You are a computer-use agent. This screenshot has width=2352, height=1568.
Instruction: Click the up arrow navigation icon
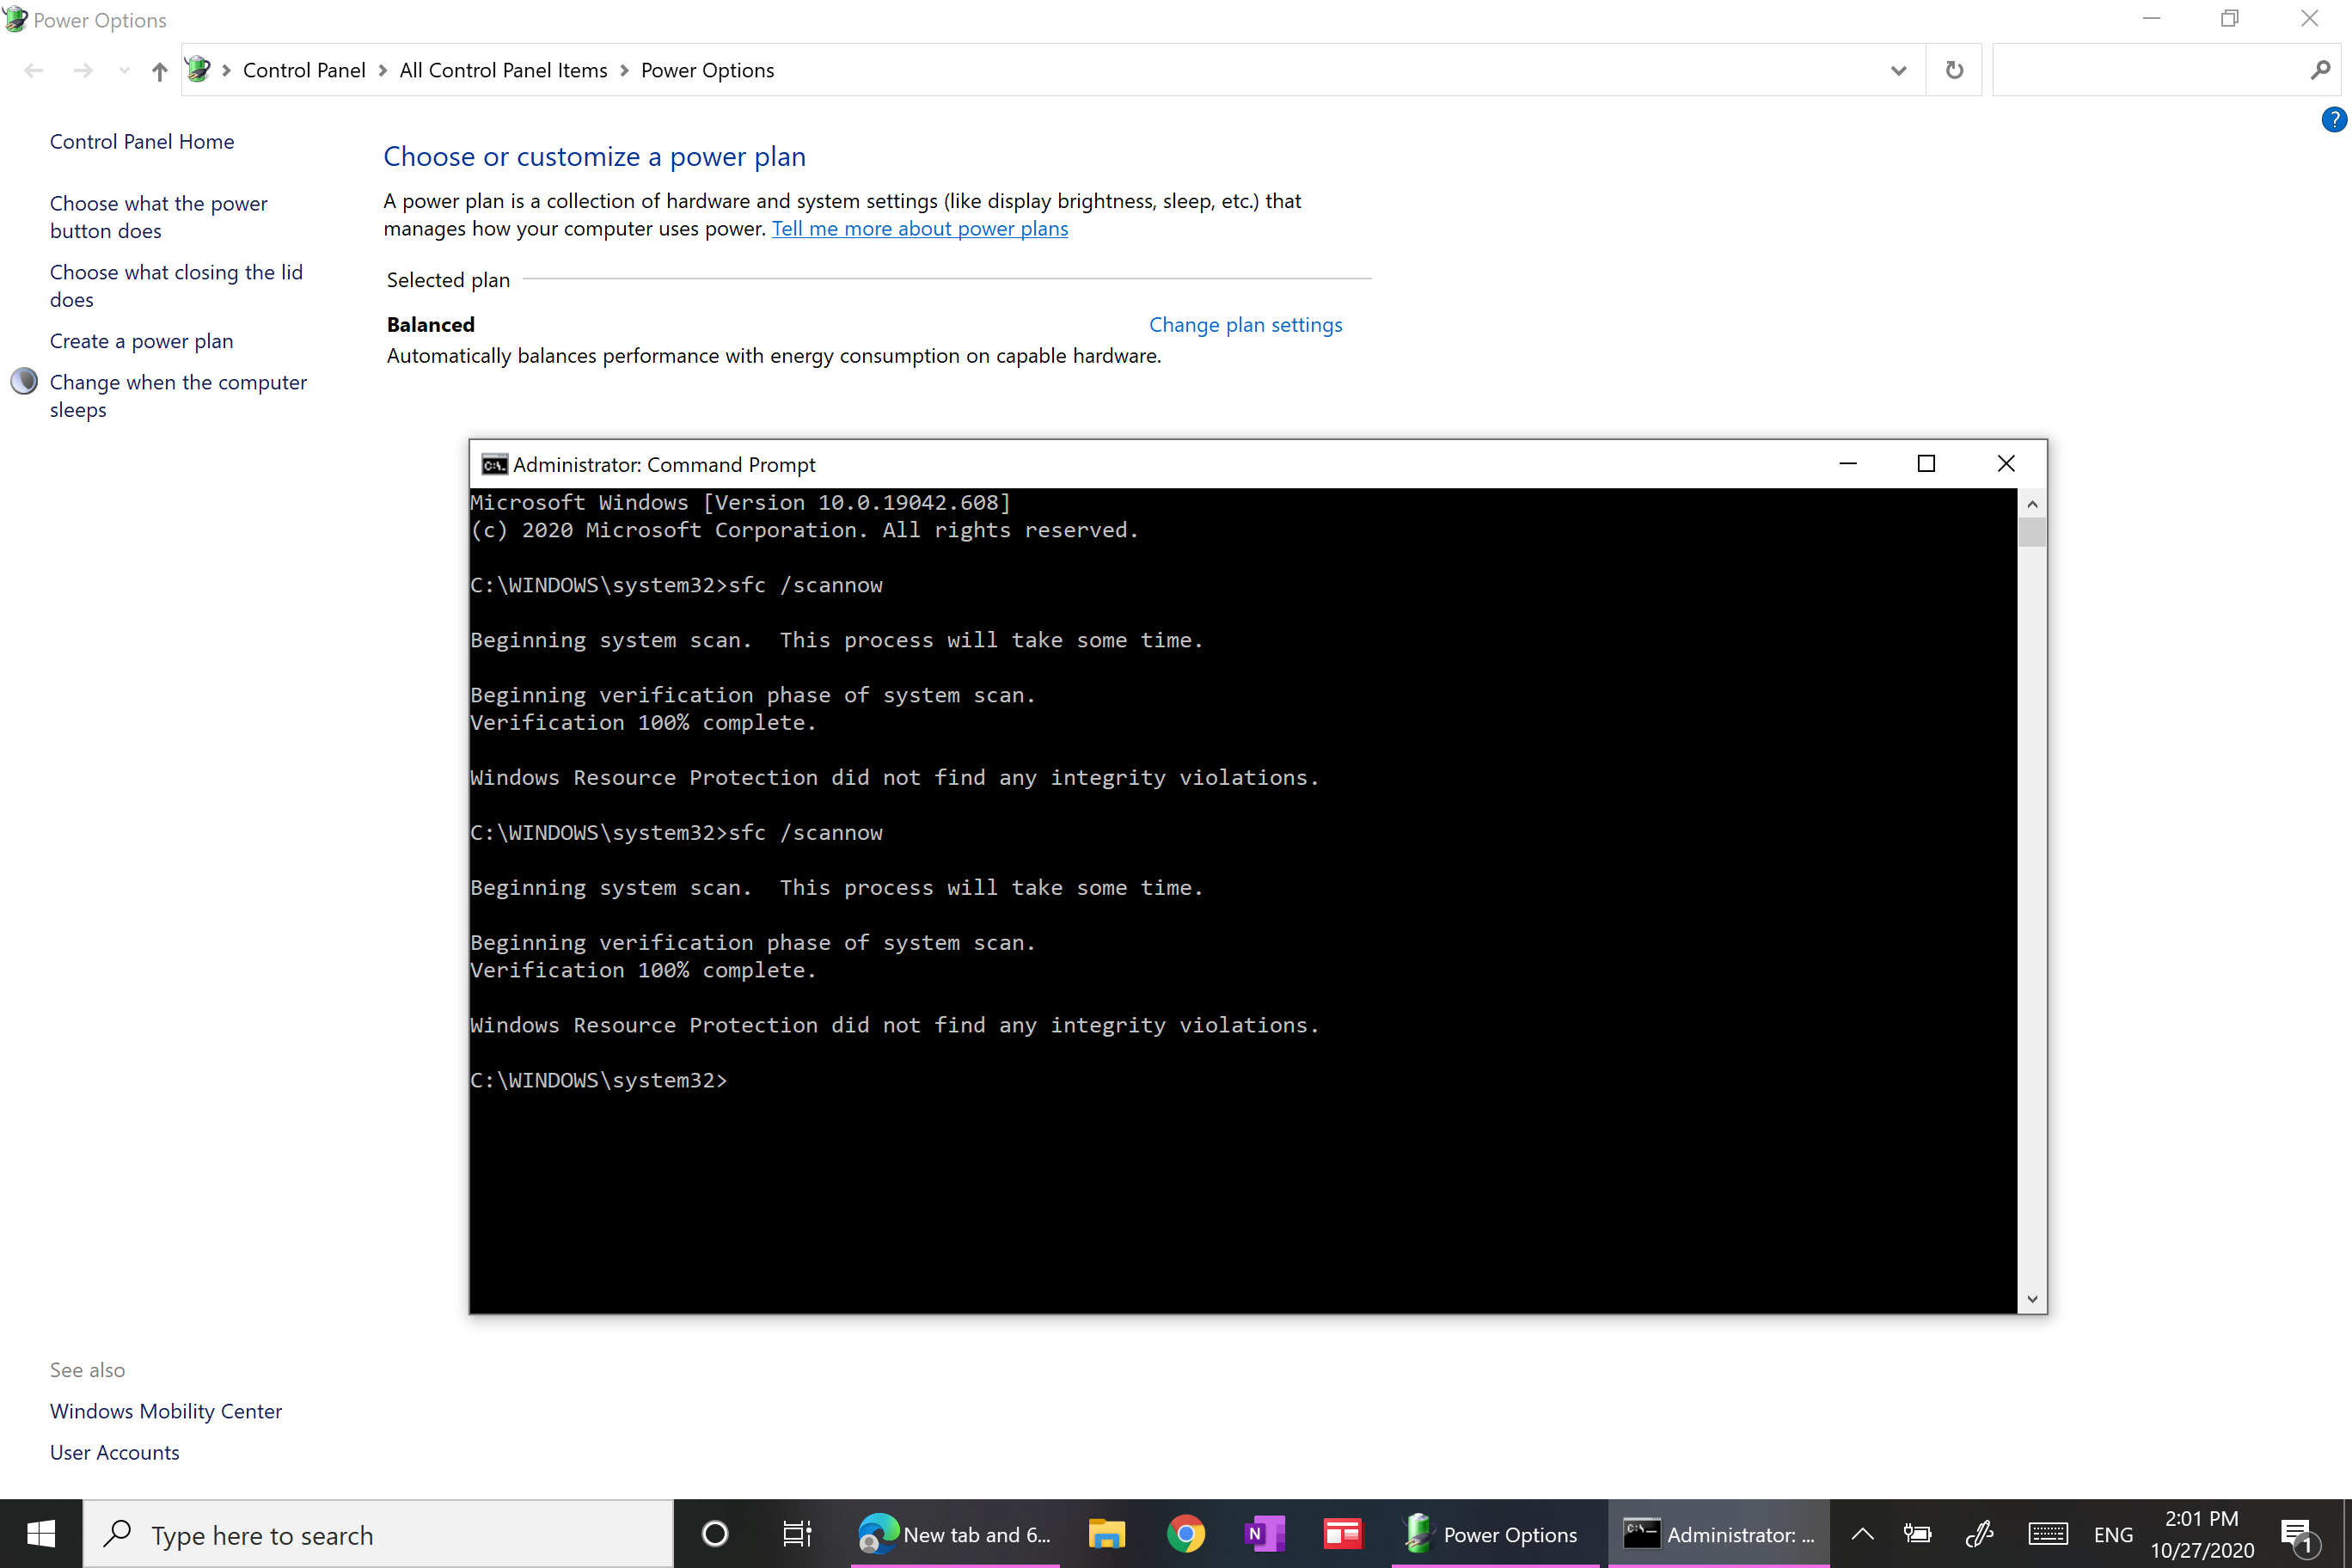[x=159, y=71]
